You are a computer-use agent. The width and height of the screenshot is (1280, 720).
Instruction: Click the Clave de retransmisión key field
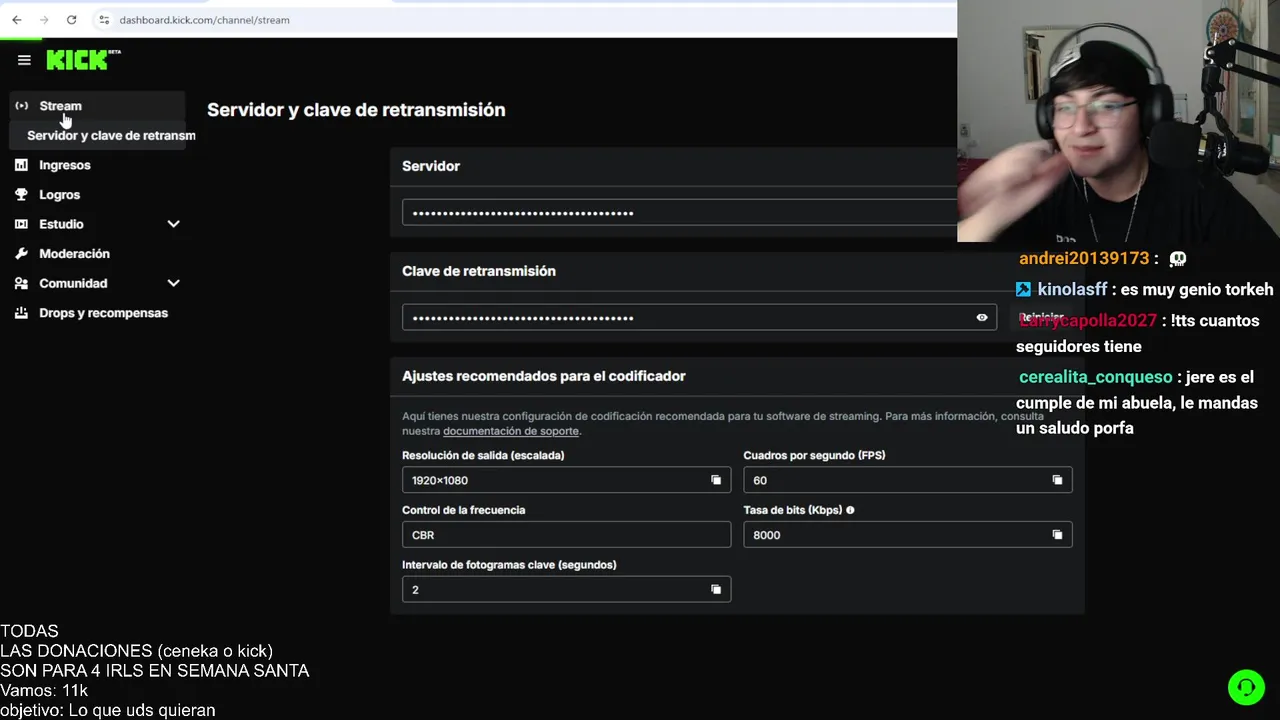699,318
